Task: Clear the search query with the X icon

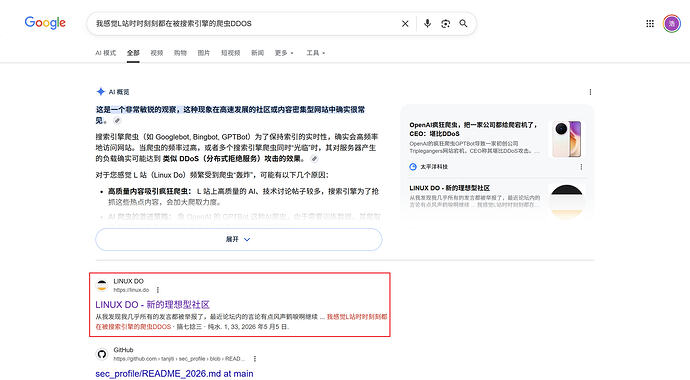Action: click(x=405, y=24)
